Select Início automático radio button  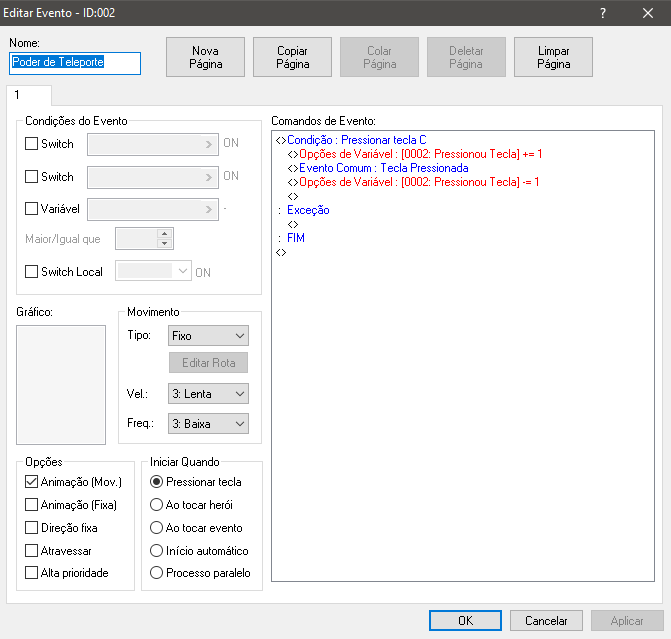click(157, 550)
